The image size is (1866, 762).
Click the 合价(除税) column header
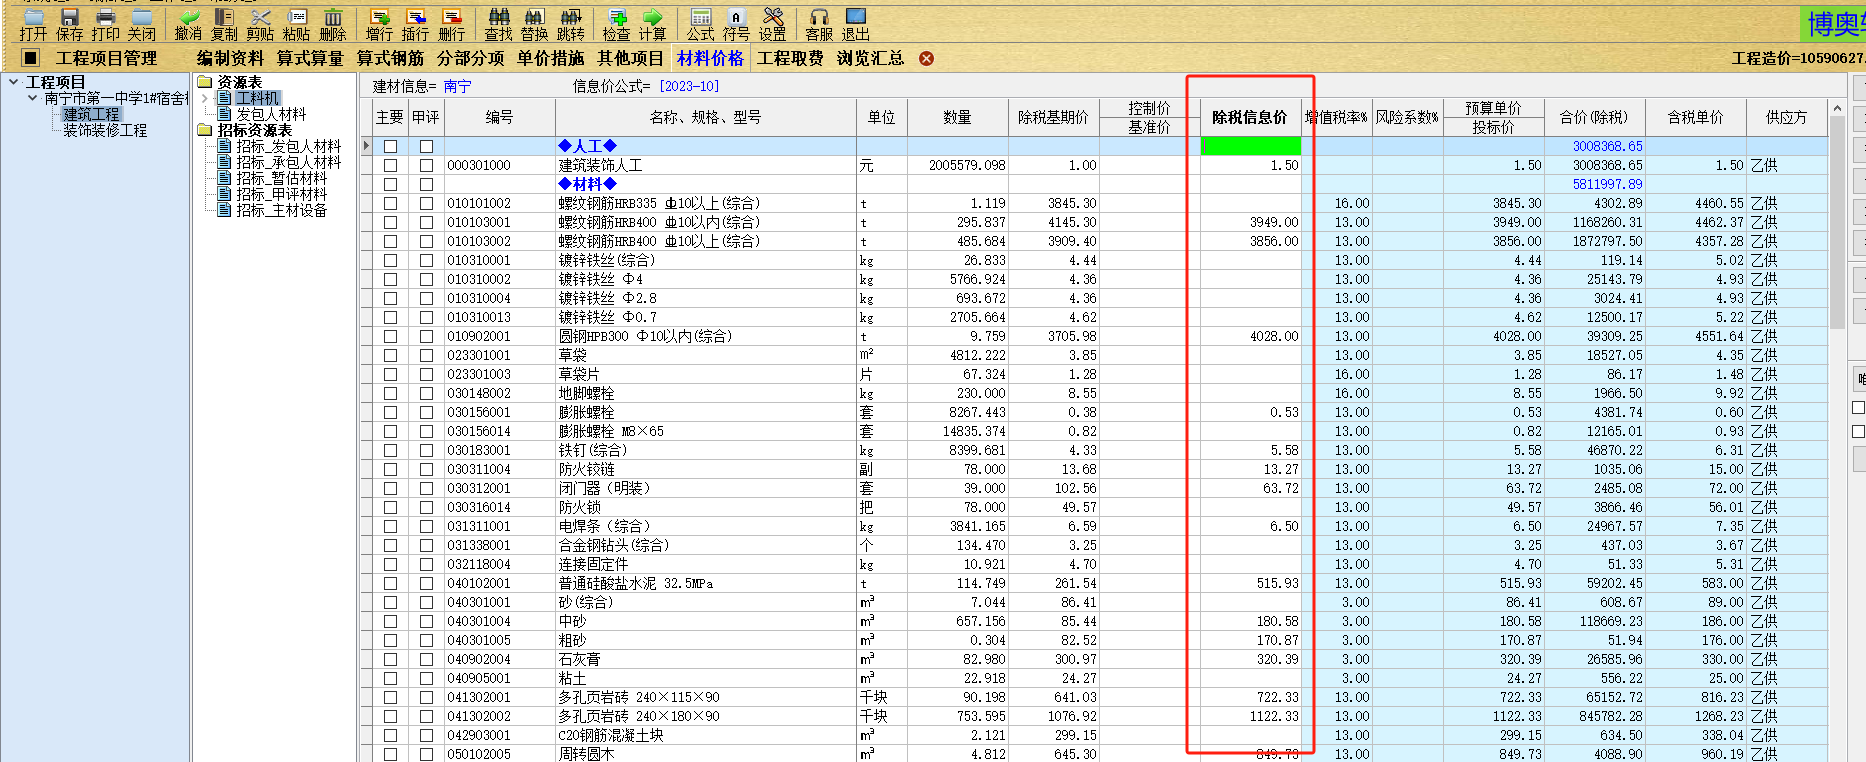1594,117
